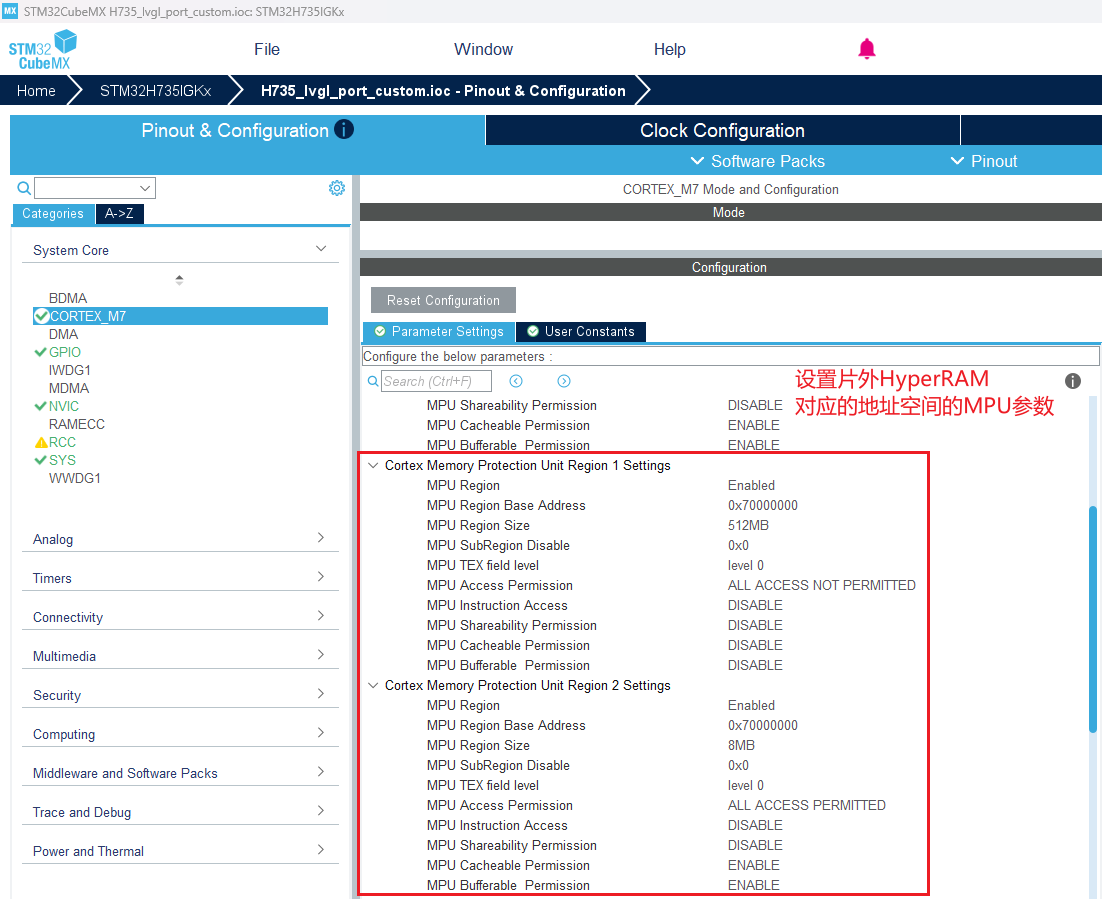Switch to Clock Configuration tab
Screen dimensions: 1102x899
click(x=722, y=130)
